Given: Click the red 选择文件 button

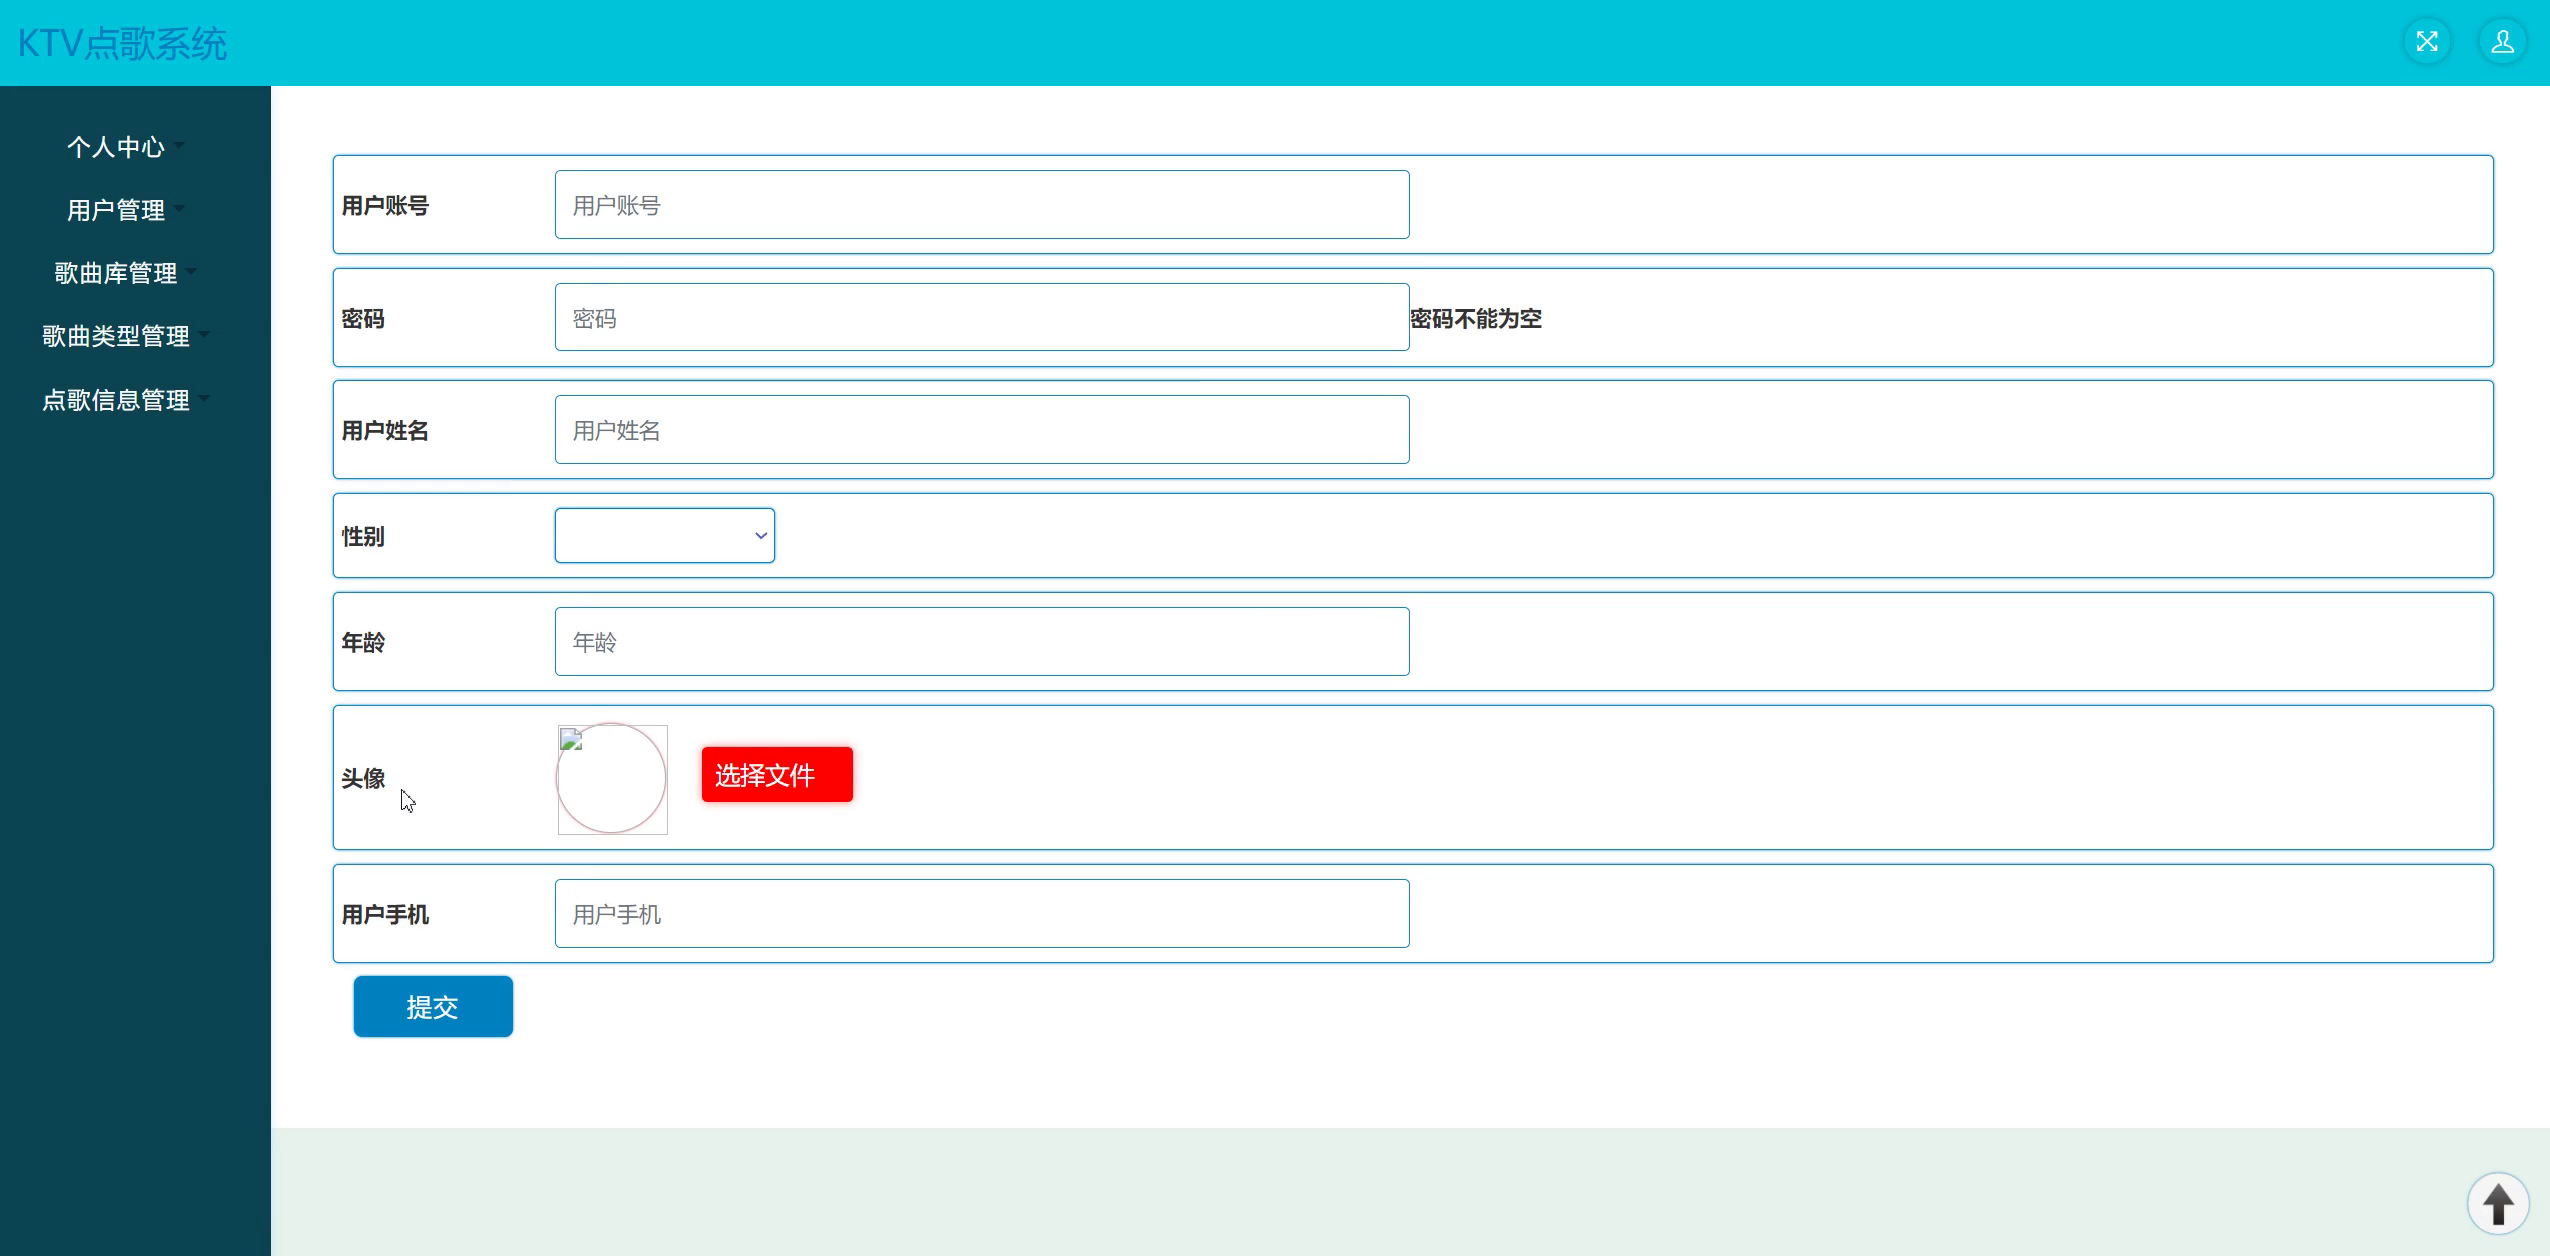Looking at the screenshot, I should pos(777,774).
